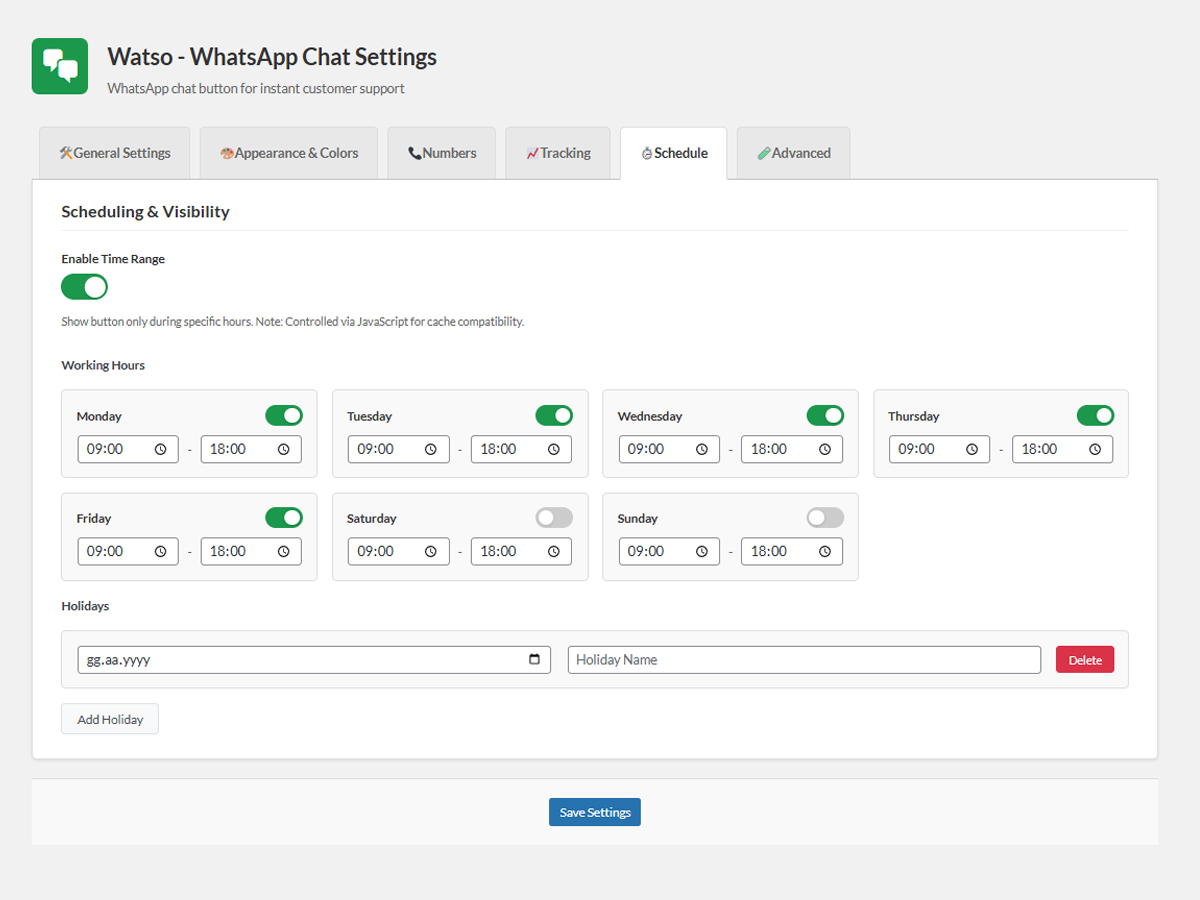Image resolution: width=1200 pixels, height=900 pixels.
Task: Open clock picker for Tuesday end time
Action: (x=554, y=450)
